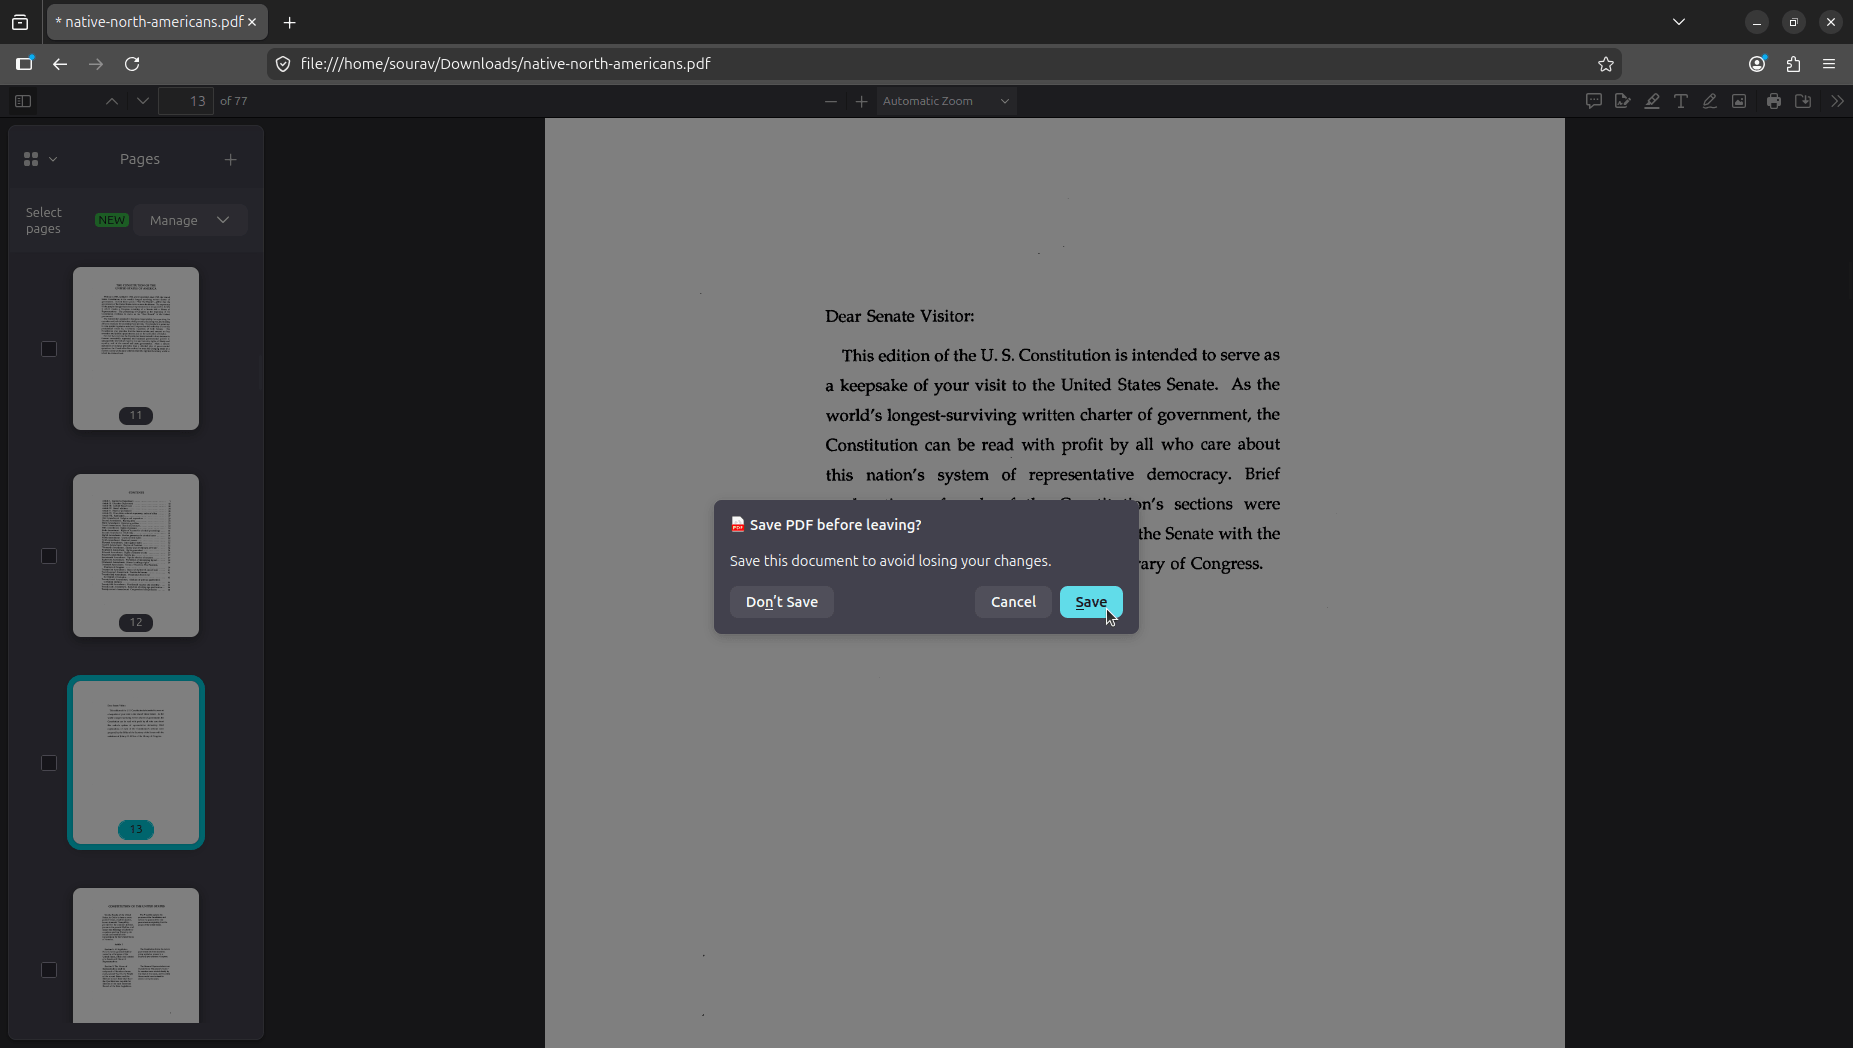Open the sidebar view switcher dropdown

click(40, 159)
